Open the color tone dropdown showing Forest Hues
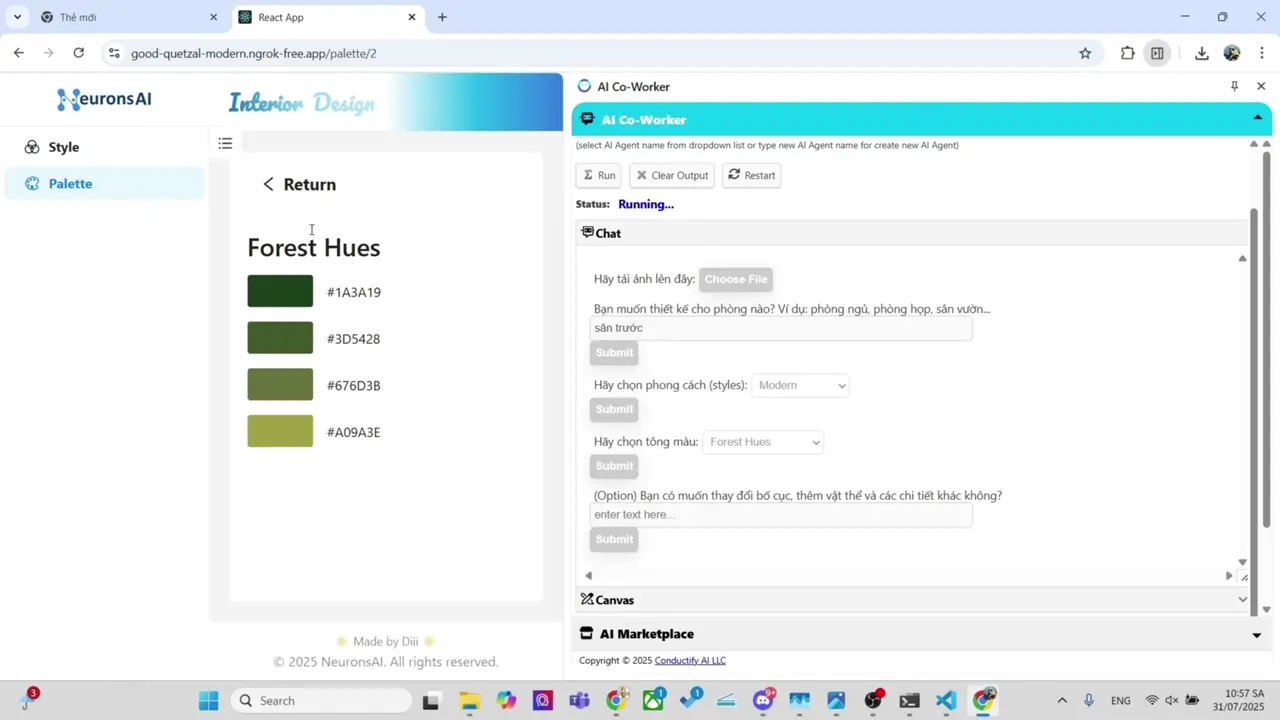The height and width of the screenshot is (720, 1280). click(763, 442)
